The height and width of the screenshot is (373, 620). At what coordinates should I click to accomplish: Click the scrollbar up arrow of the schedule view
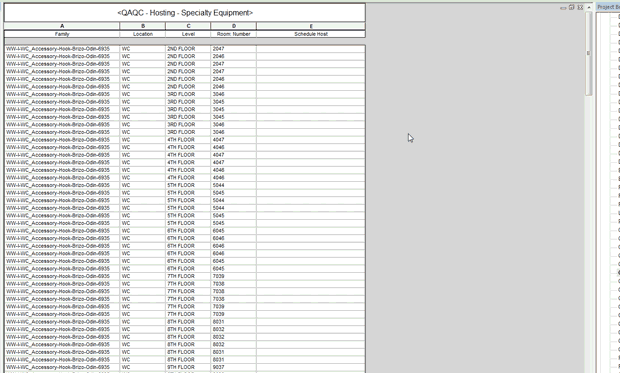point(589,8)
